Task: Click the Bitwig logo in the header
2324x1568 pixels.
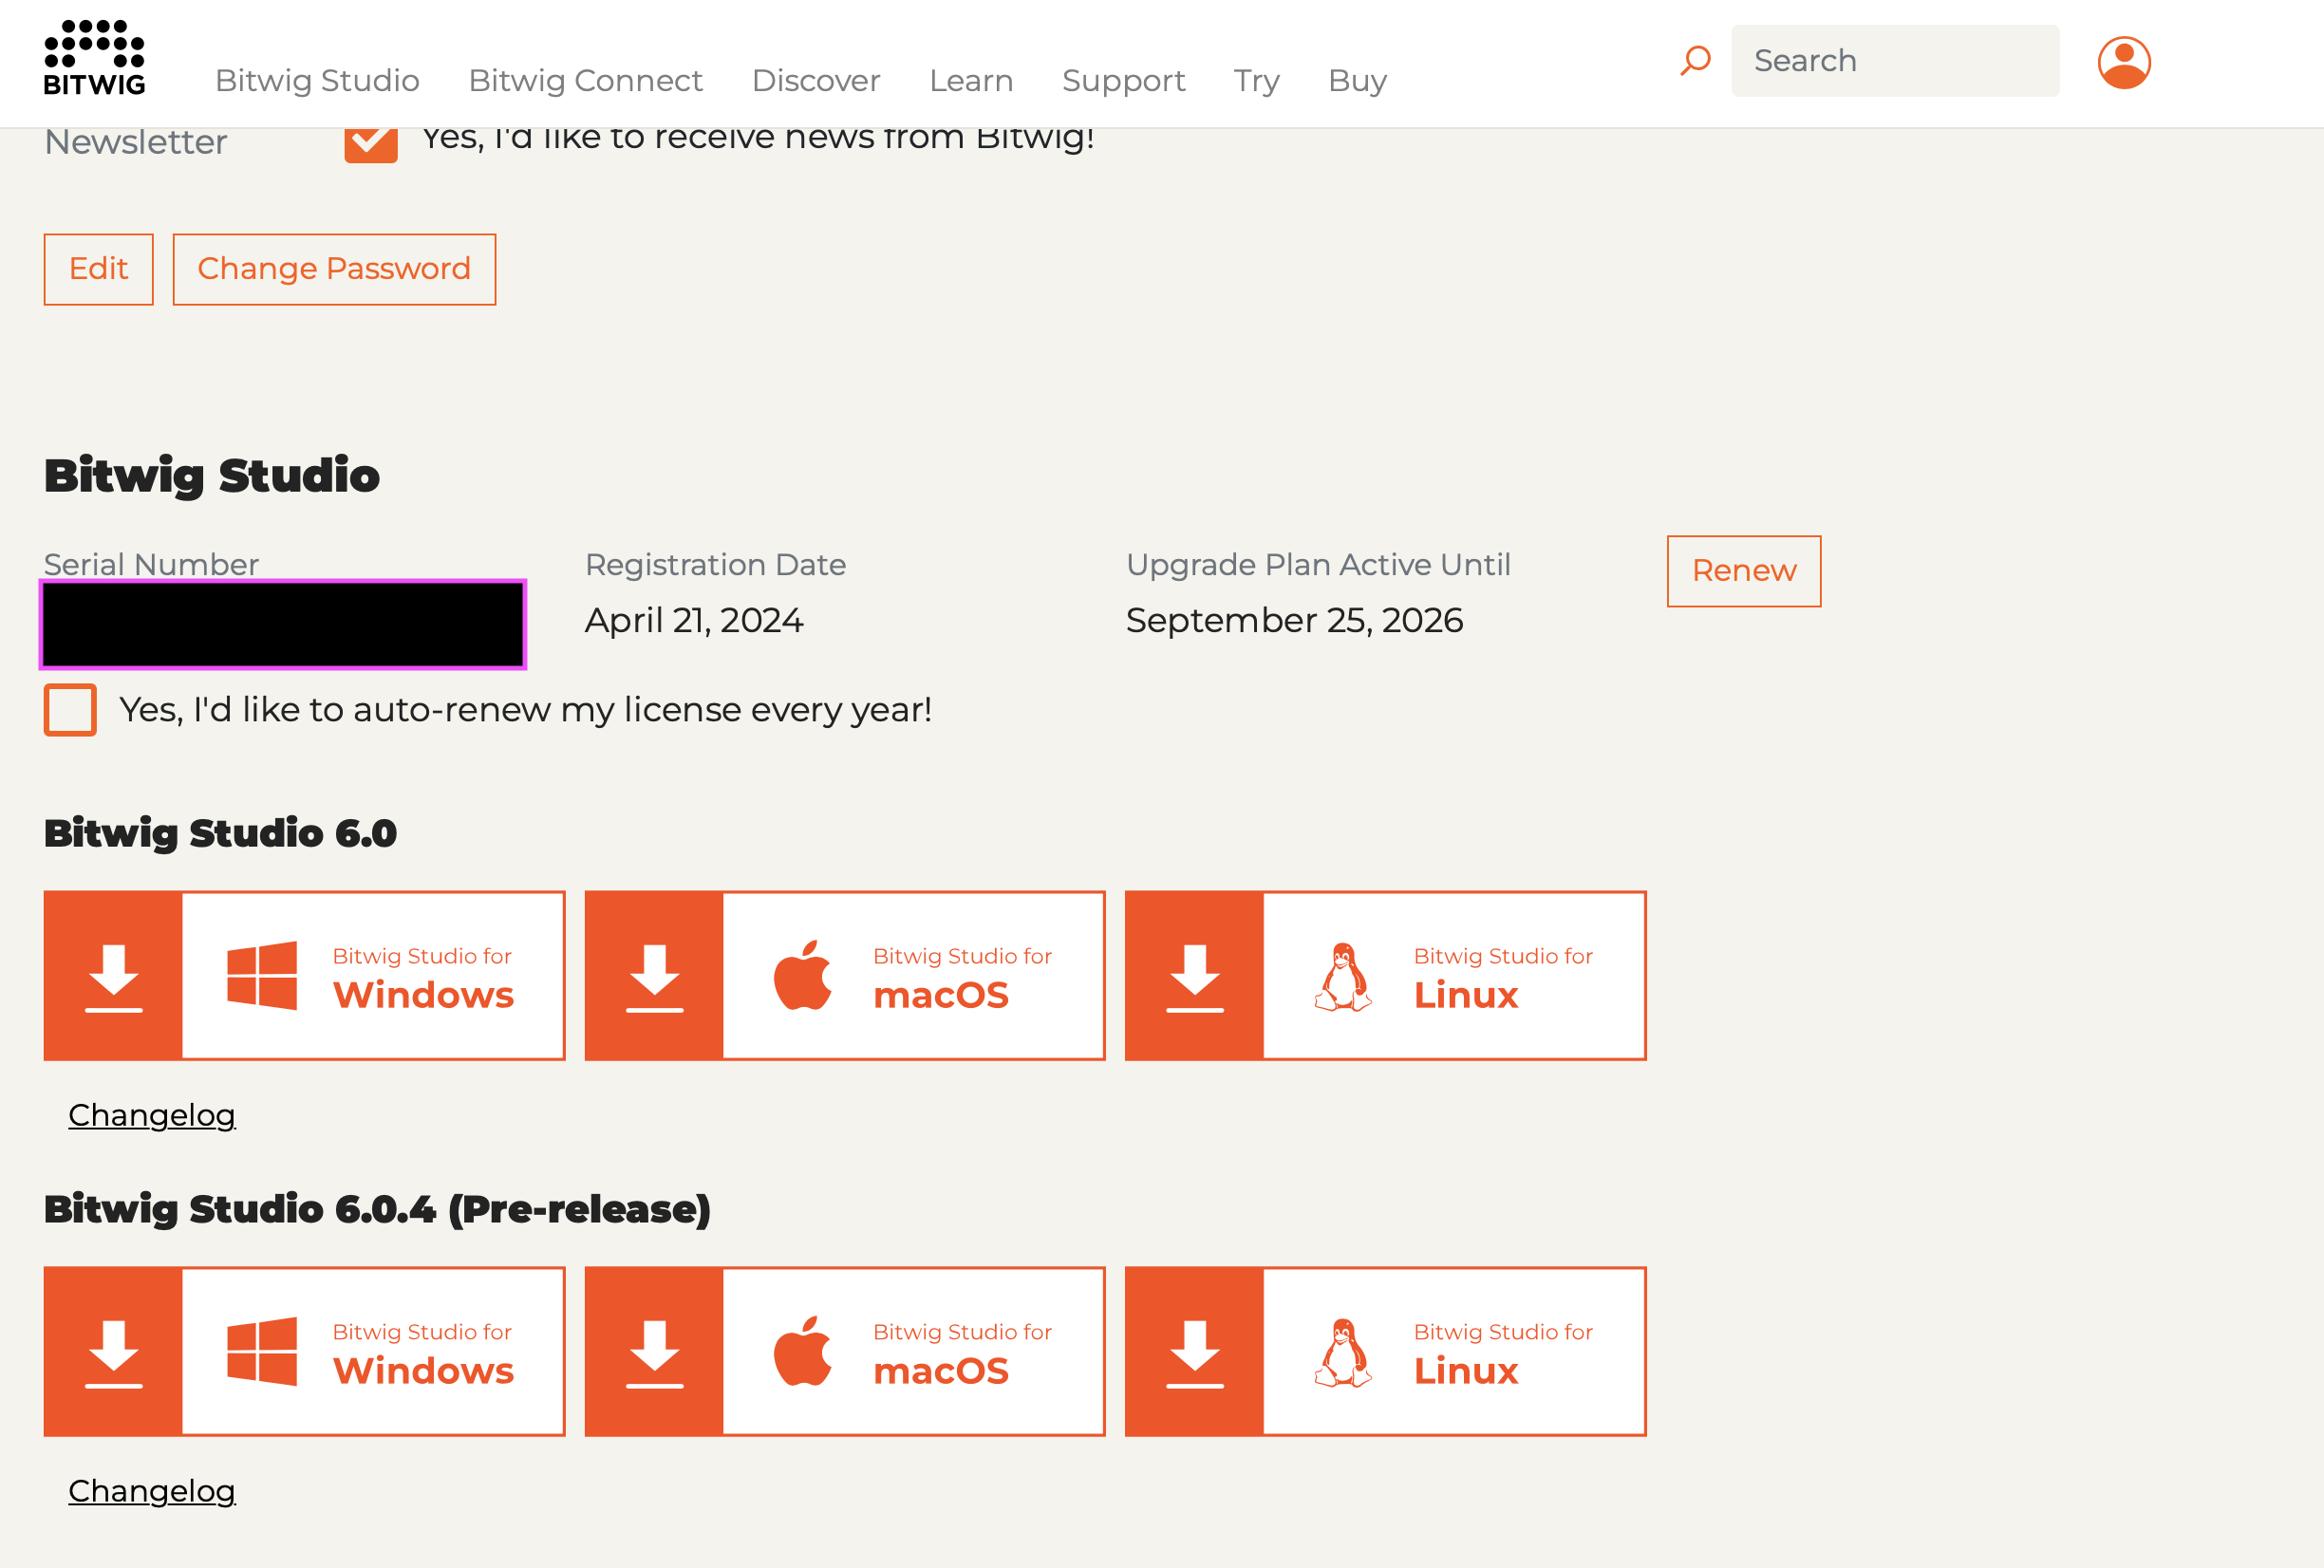Action: click(95, 57)
